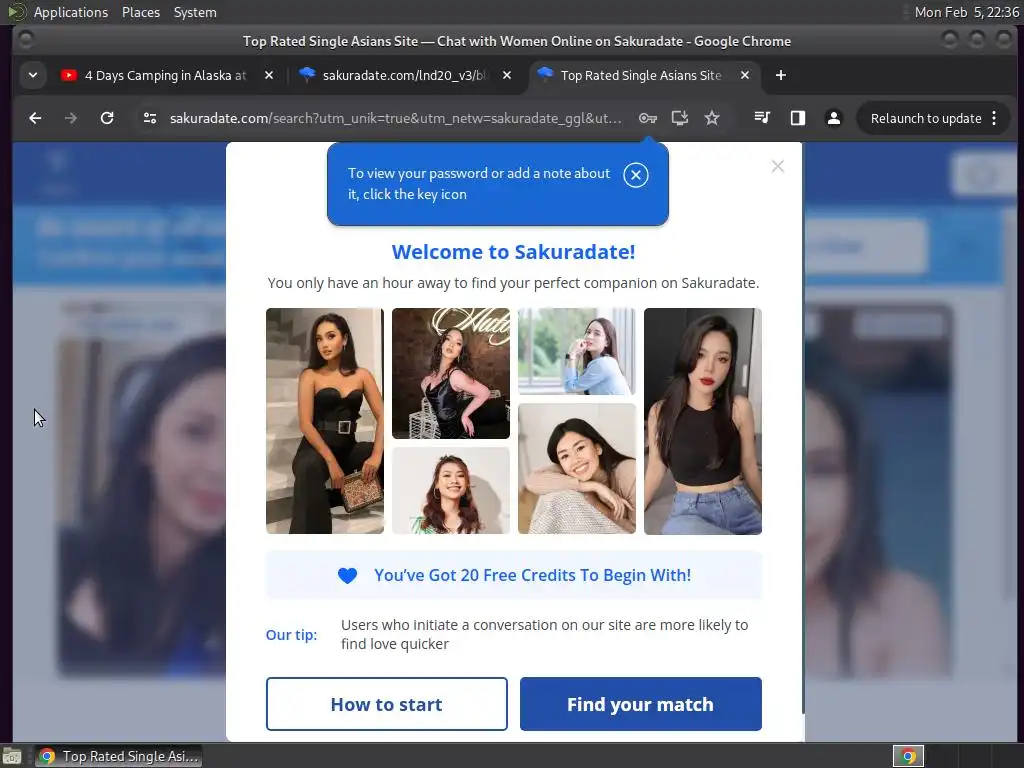This screenshot has width=1024, height=768.
Task: Close the sakuradate.com/lnd20_v3 tab
Action: coord(507,75)
